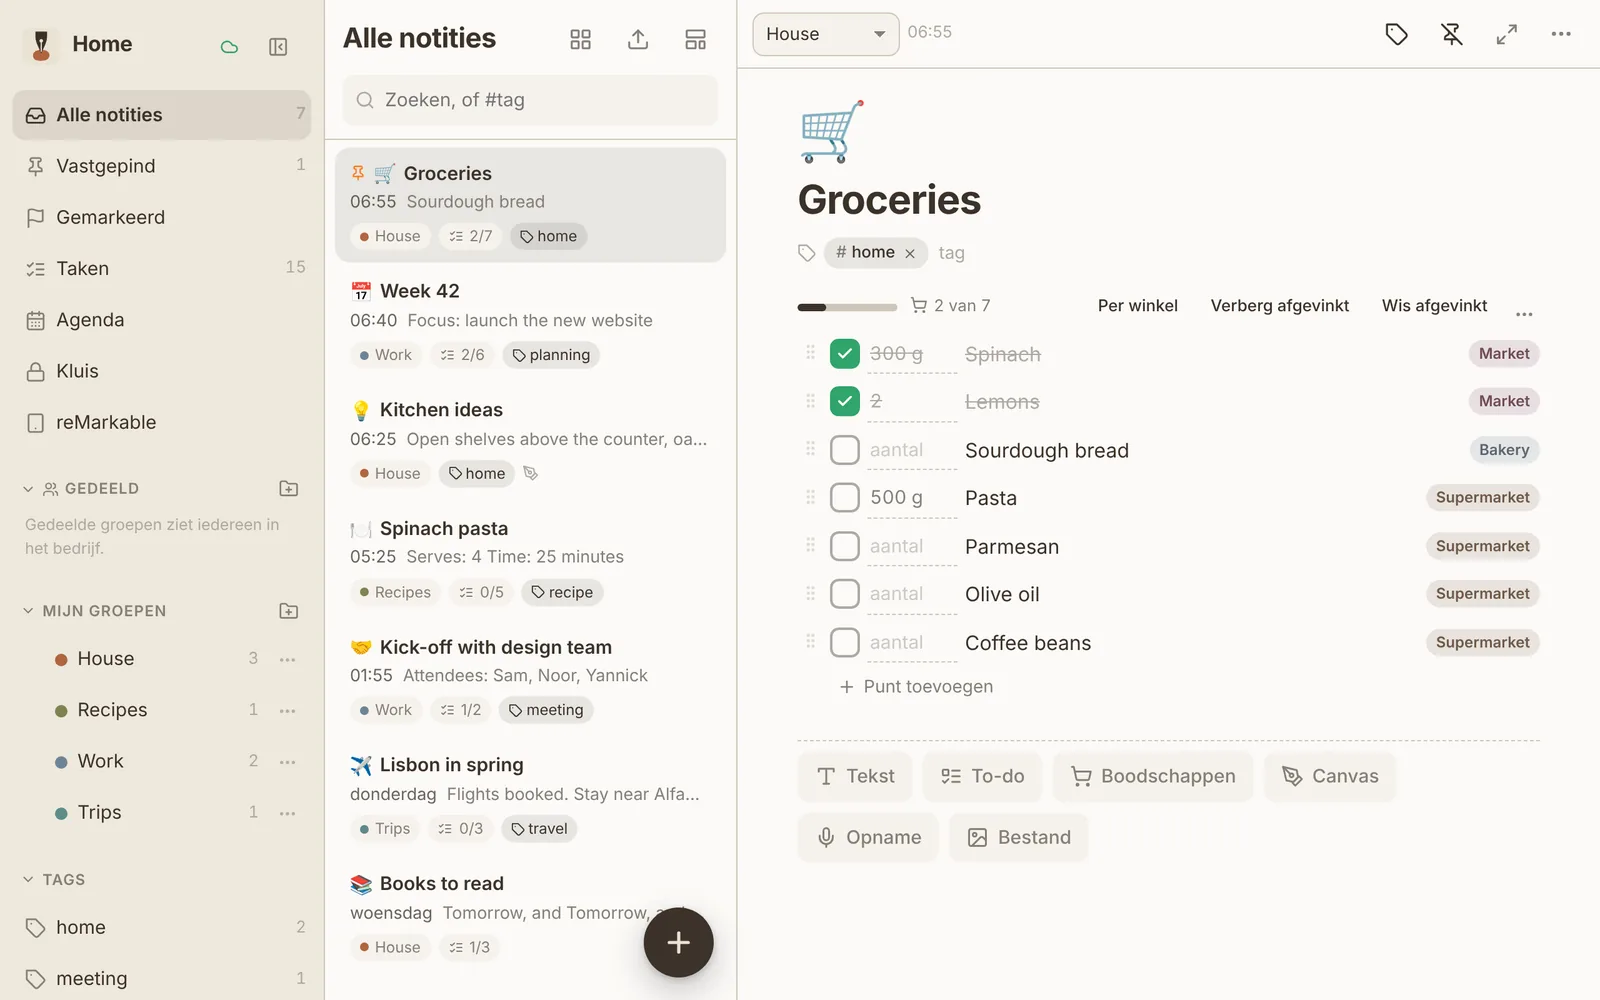Image resolution: width=1600 pixels, height=1000 pixels.
Task: Expand the note to full screen
Action: tap(1506, 34)
